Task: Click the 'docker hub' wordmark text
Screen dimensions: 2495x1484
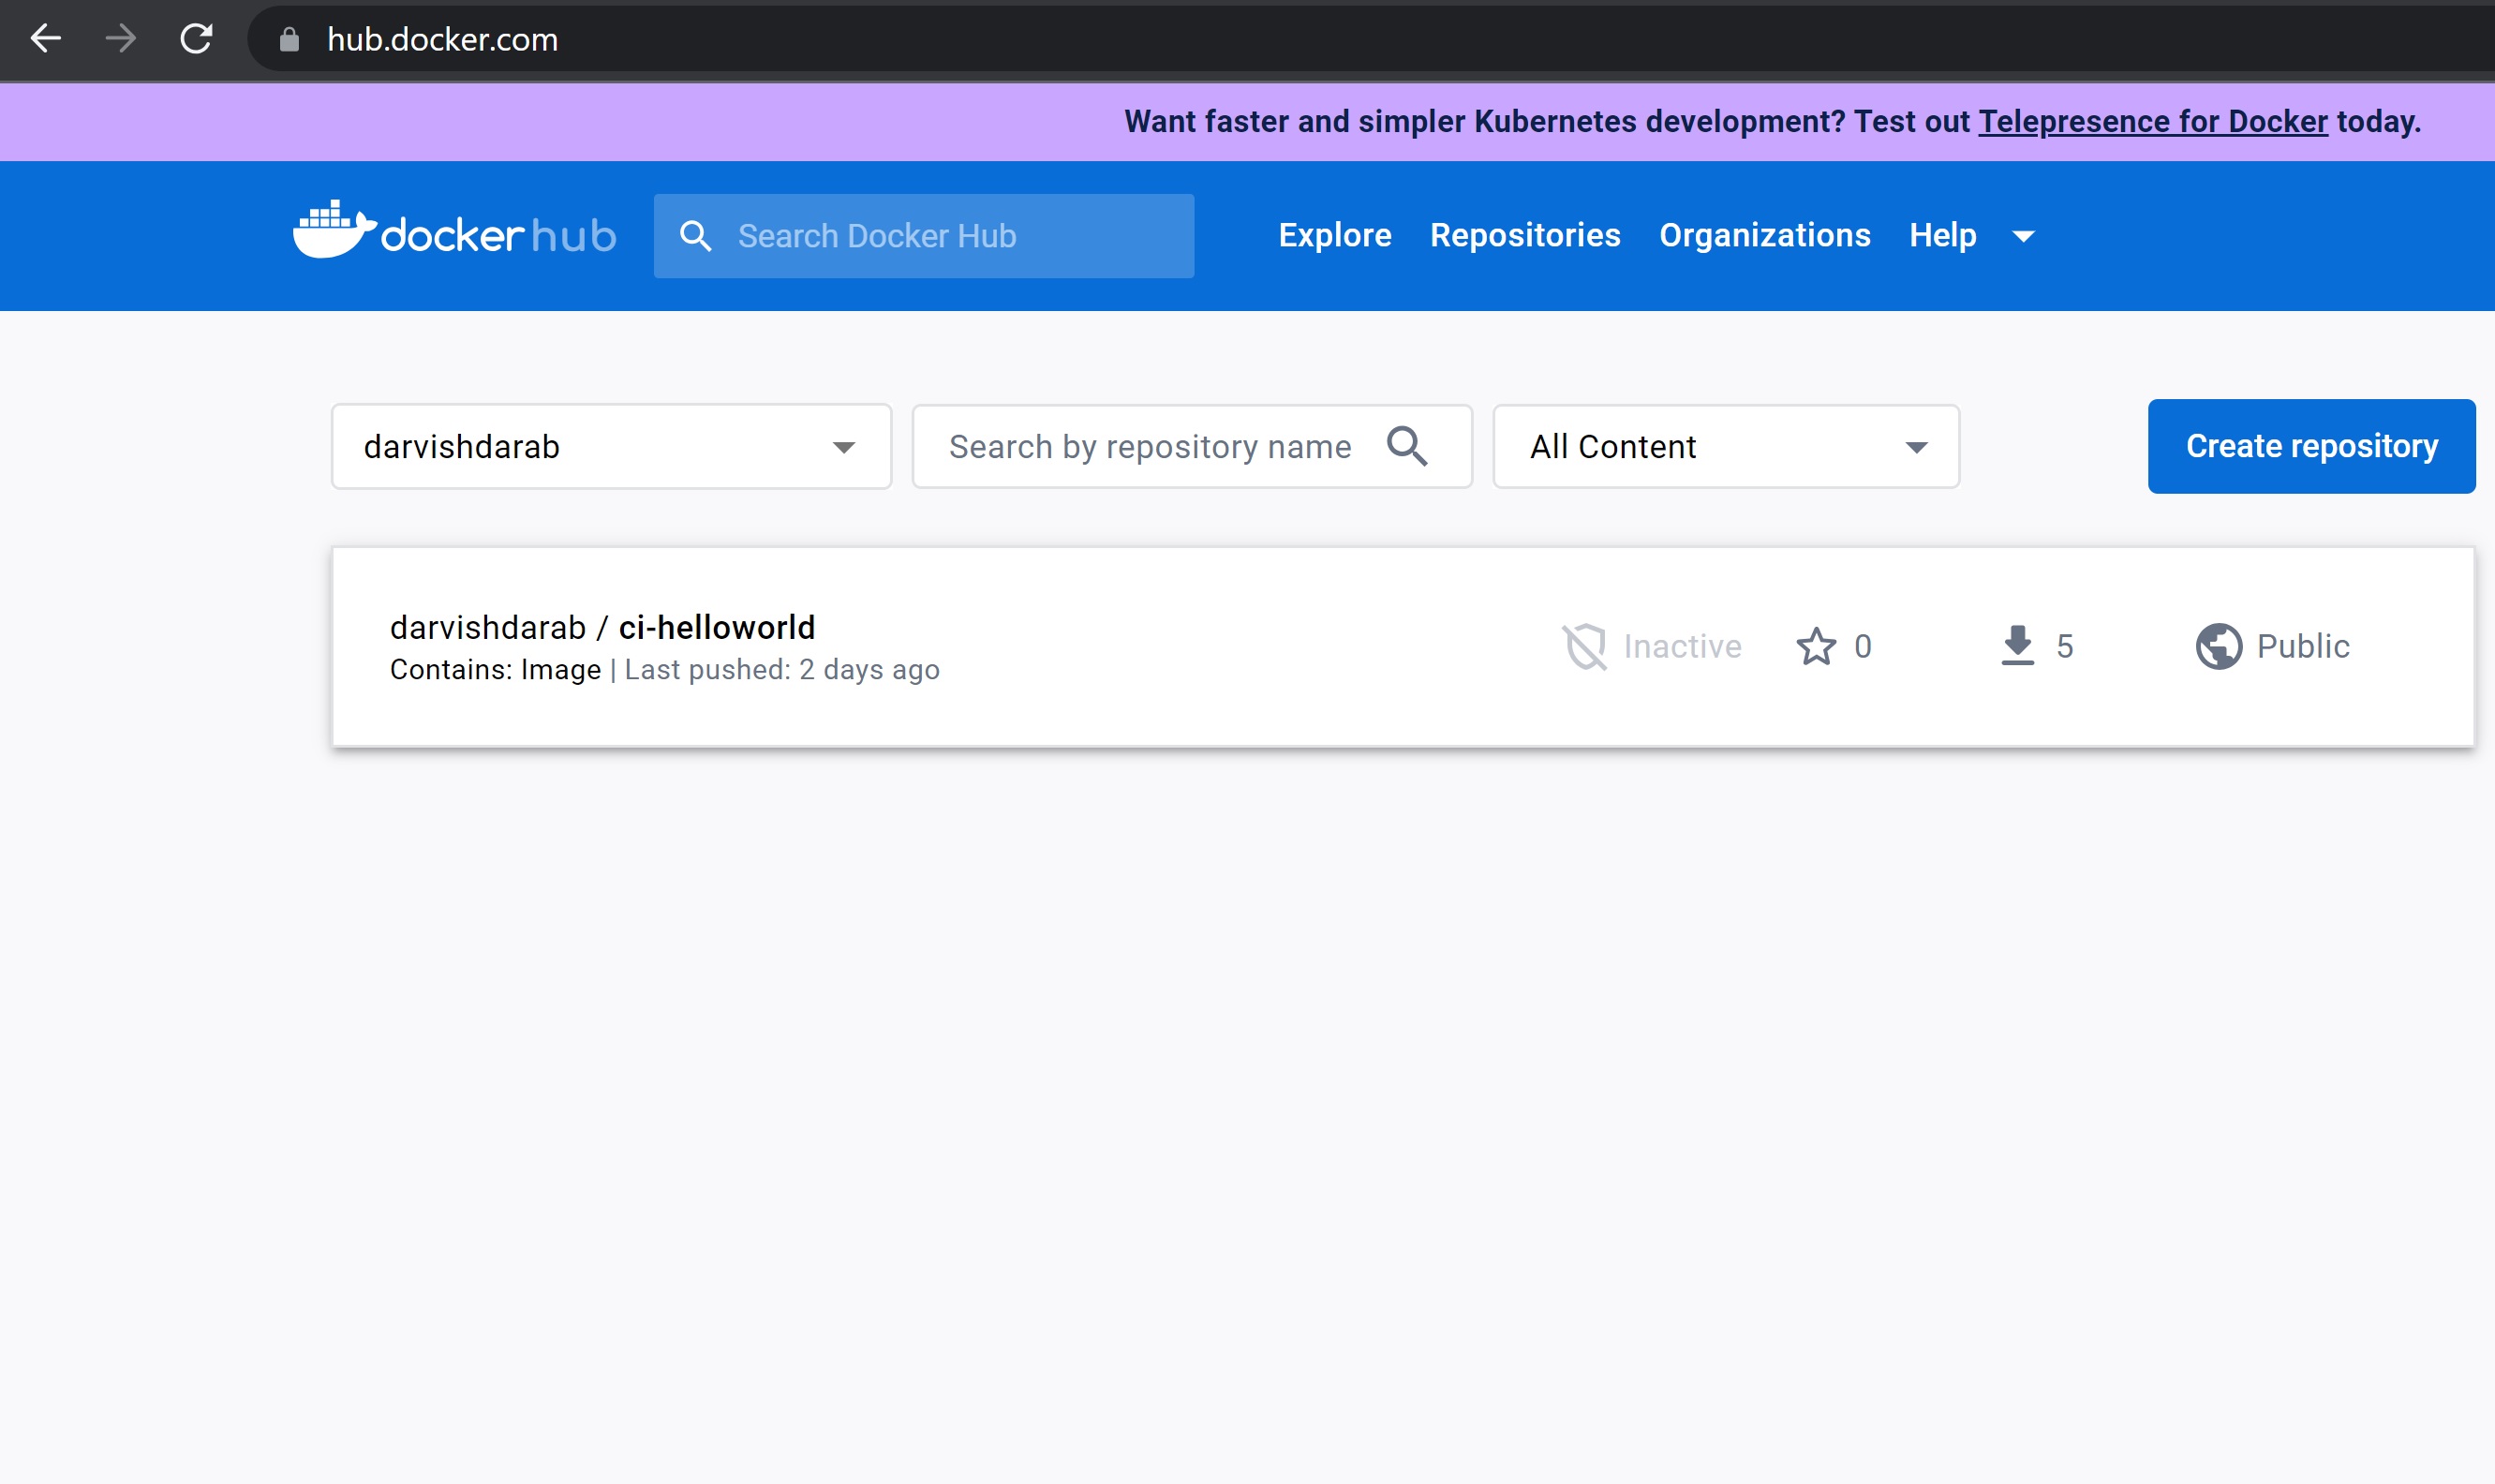Action: pos(498,236)
